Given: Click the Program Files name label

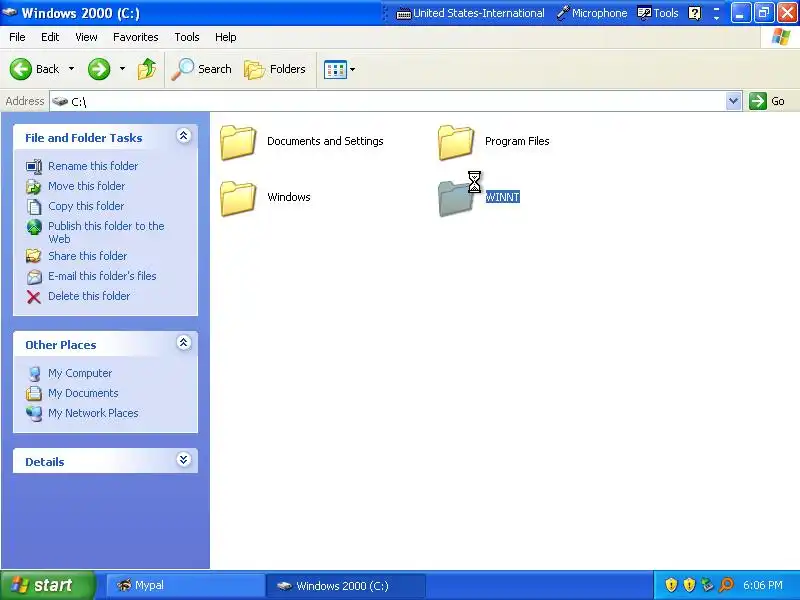Looking at the screenshot, I should point(517,141).
